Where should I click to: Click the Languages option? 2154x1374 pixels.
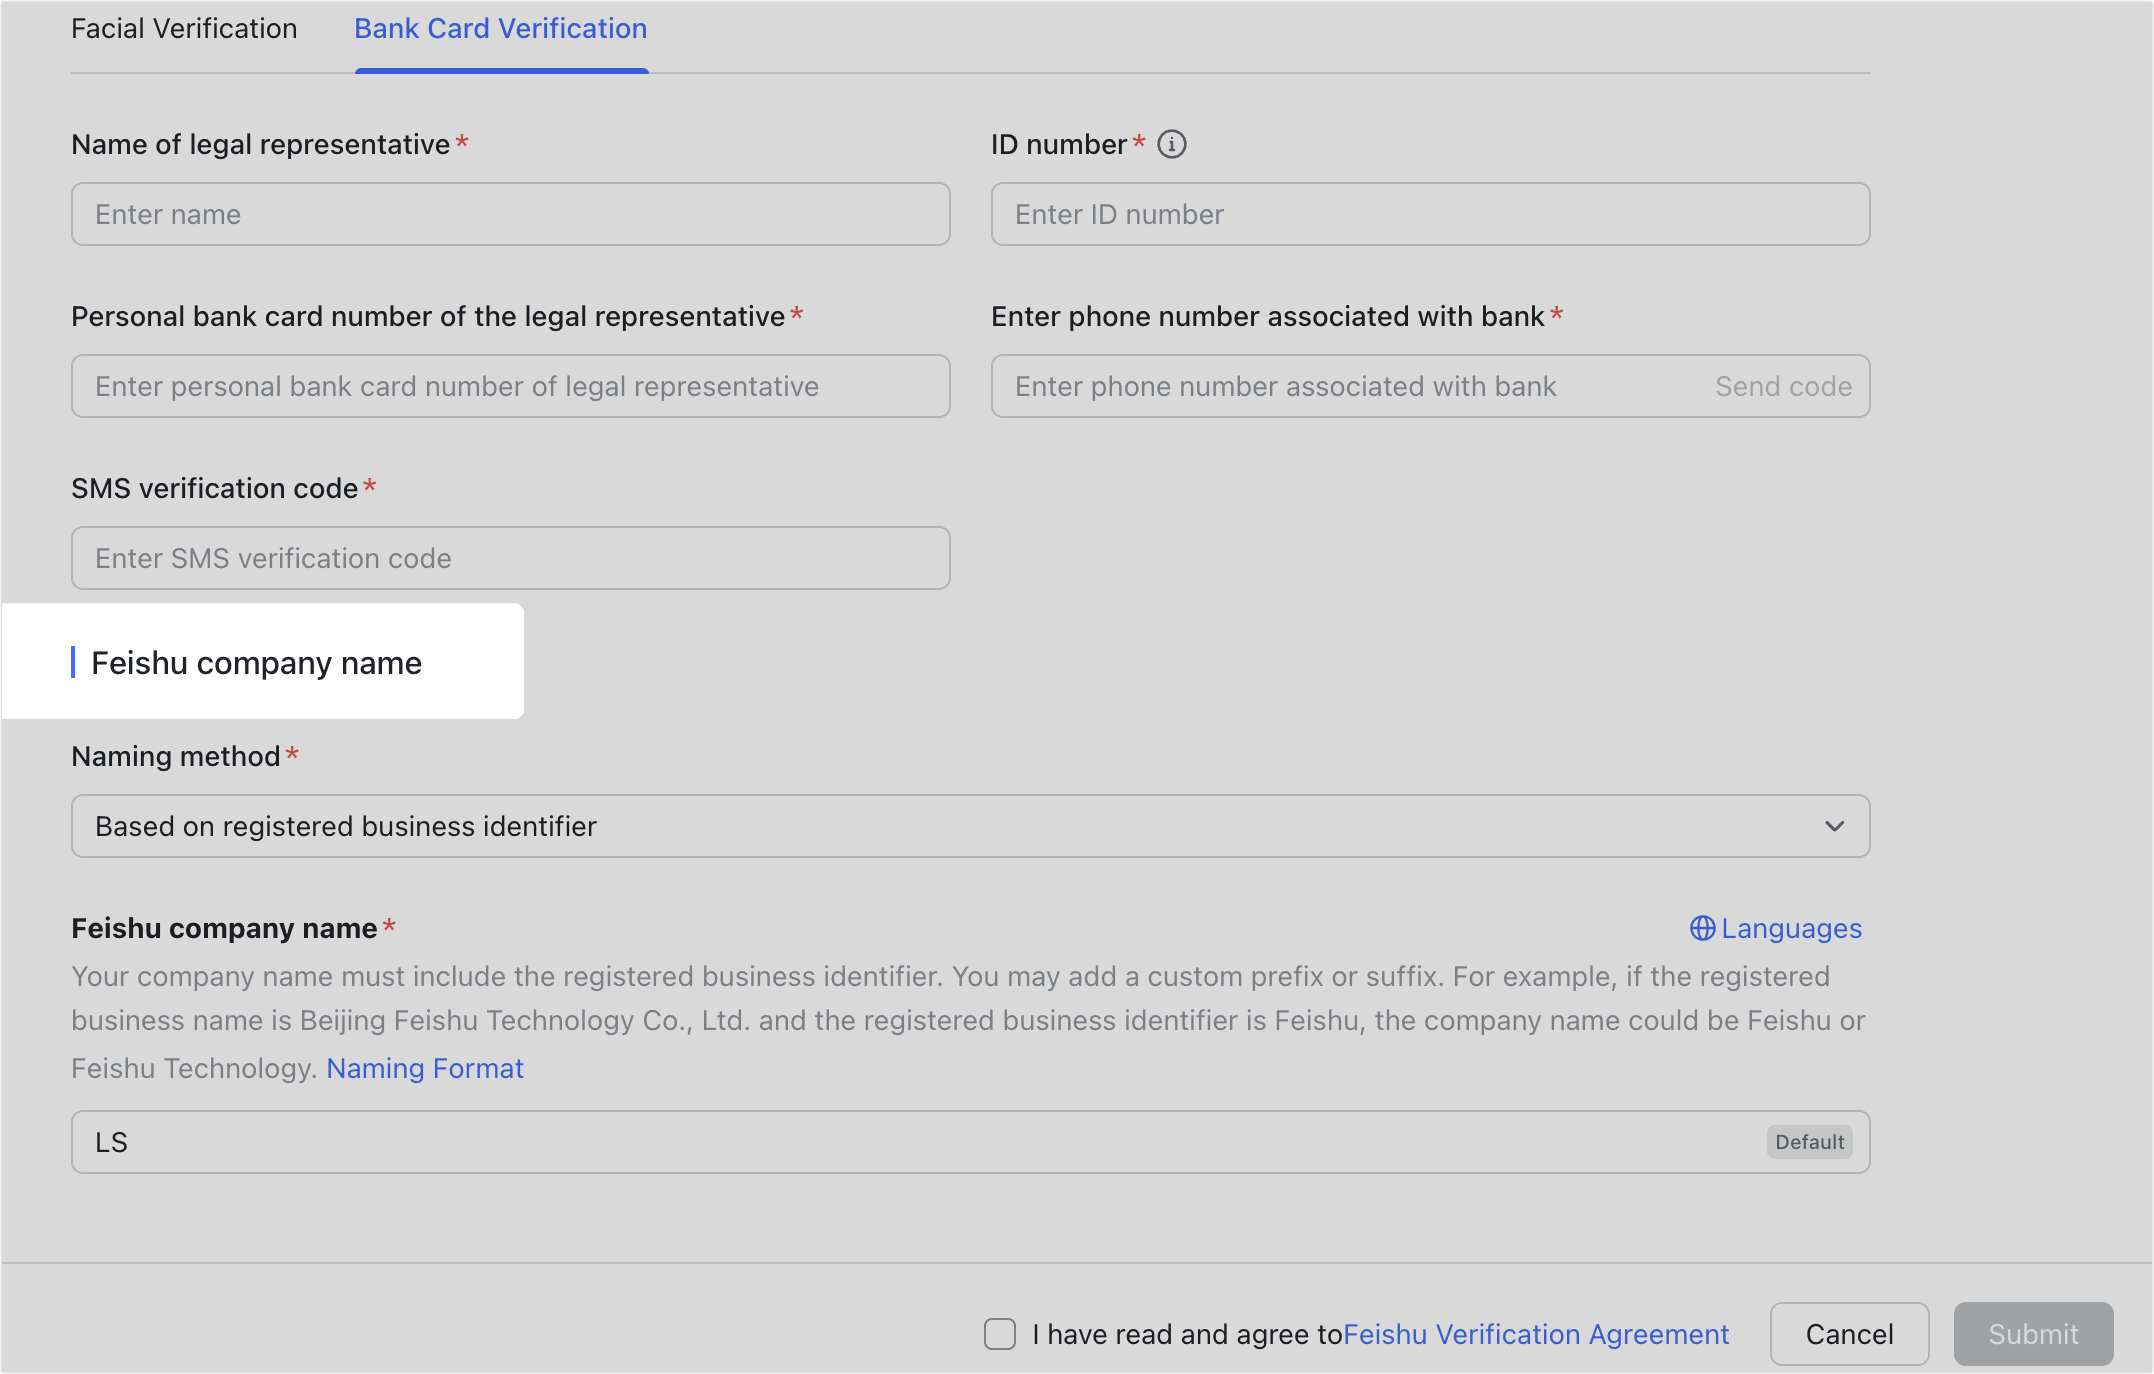pos(1790,928)
